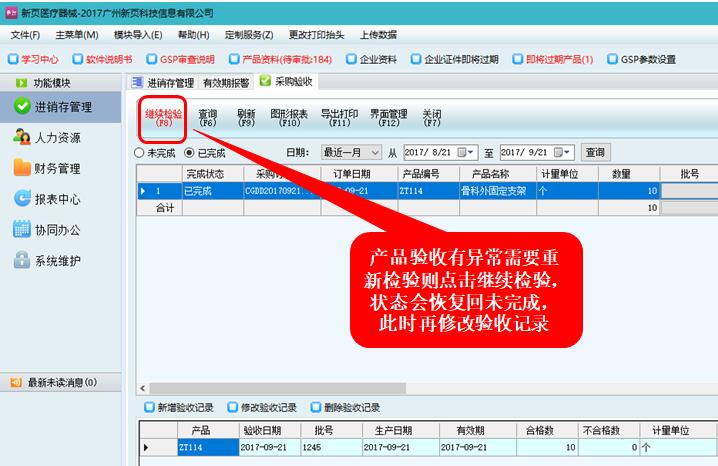This screenshot has width=718, height=466.
Task: Open the start date 2017/8/21 picker
Action: click(x=467, y=153)
